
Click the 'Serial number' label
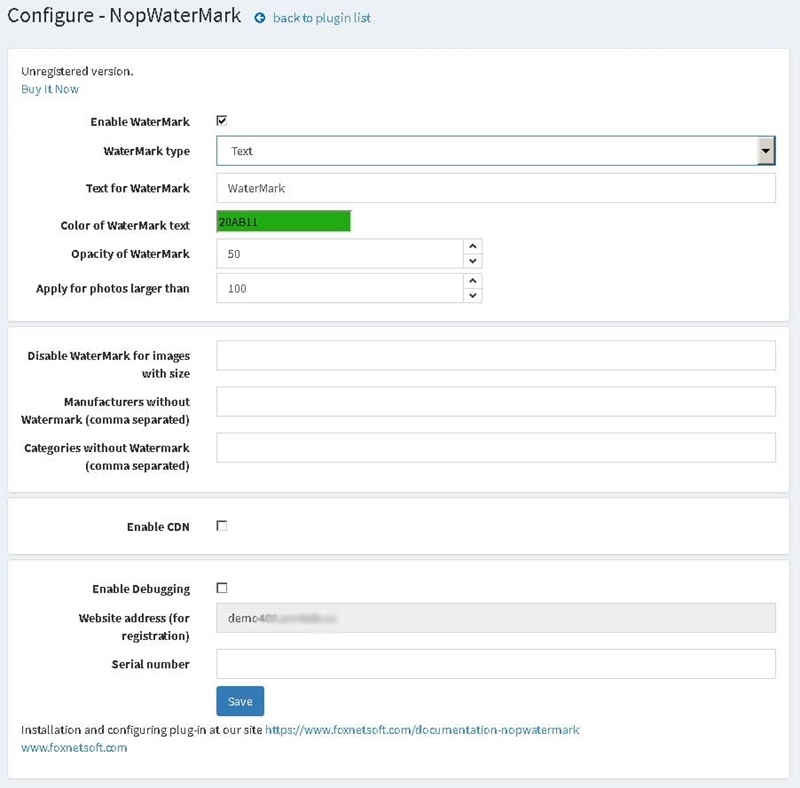pos(151,664)
